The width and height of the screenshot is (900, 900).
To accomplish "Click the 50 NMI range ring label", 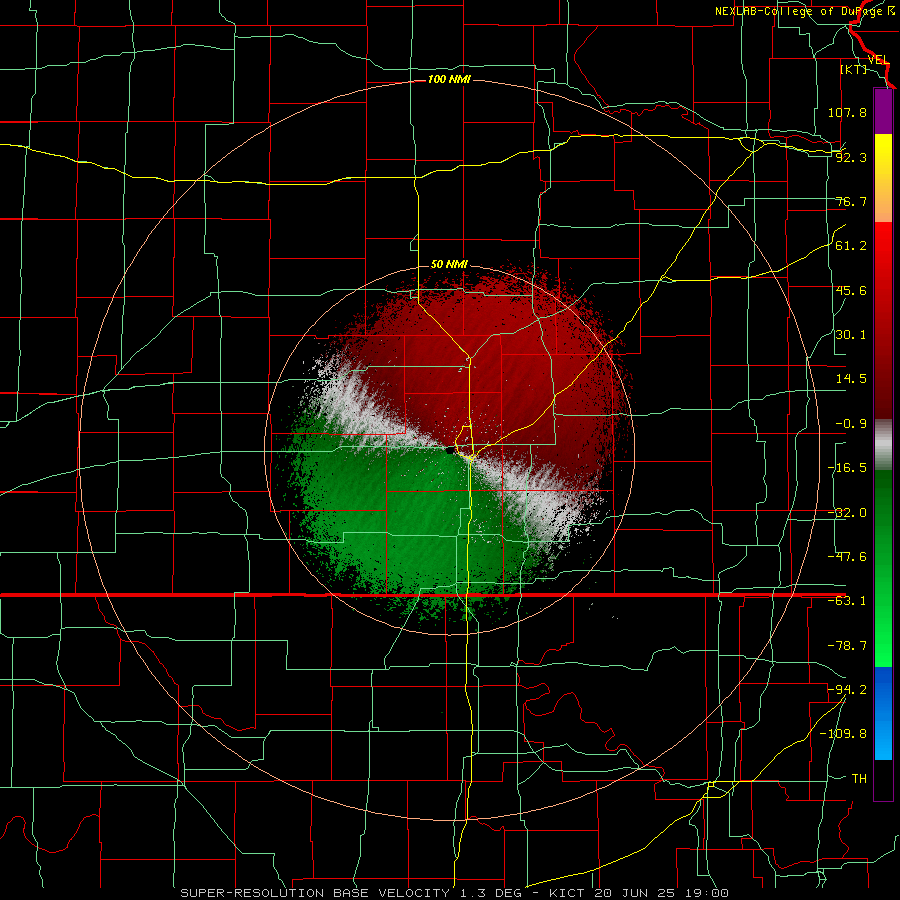I will point(449,264).
